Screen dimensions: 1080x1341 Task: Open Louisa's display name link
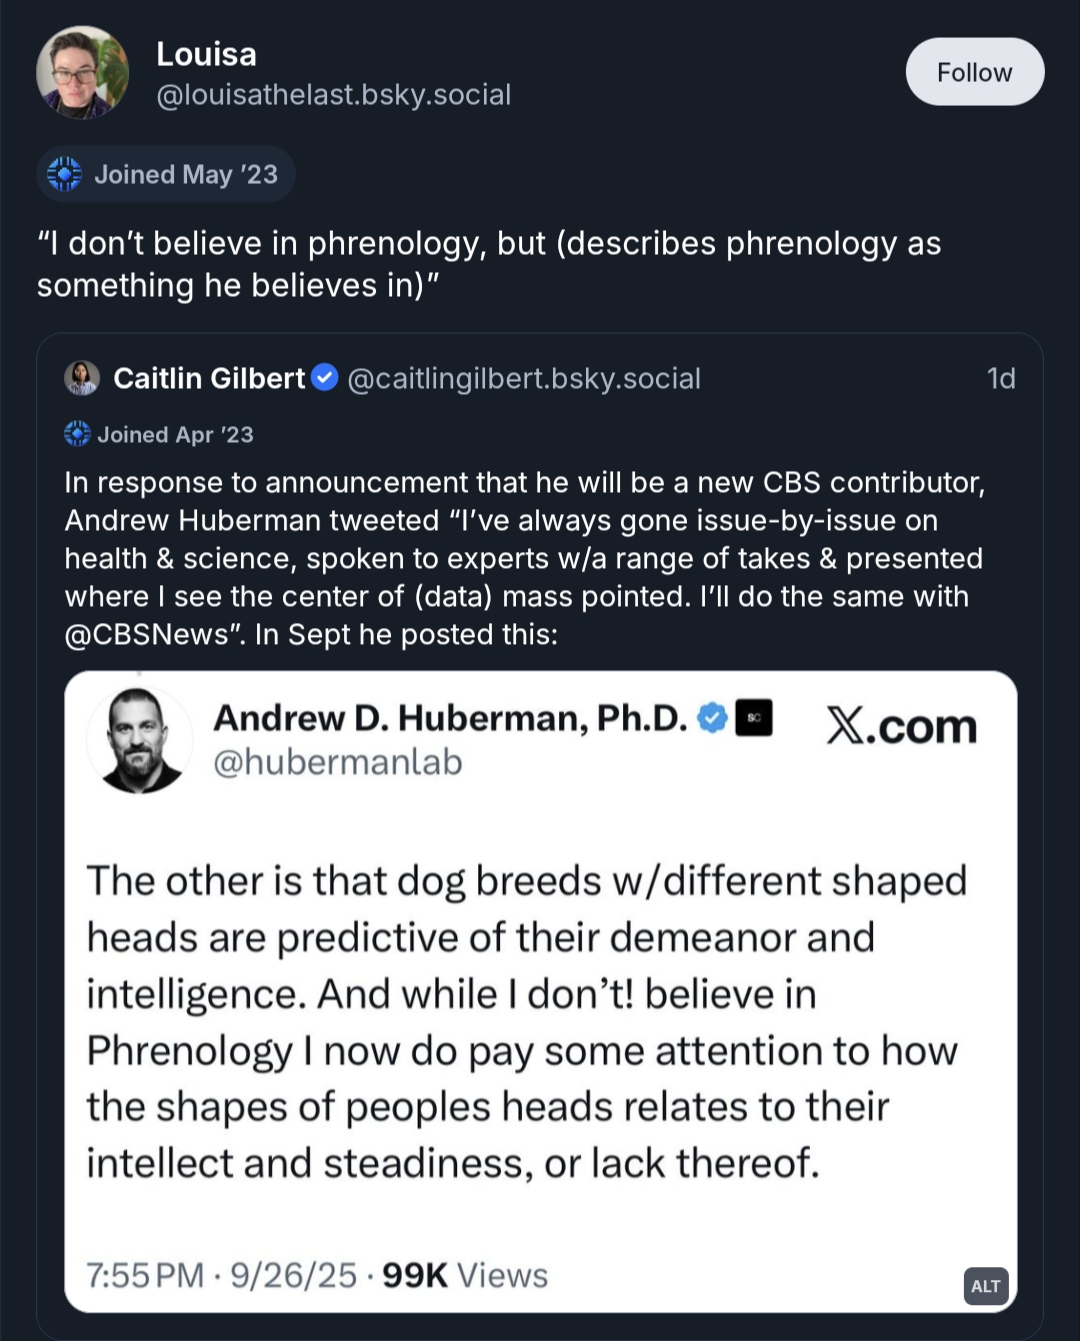coord(206,54)
